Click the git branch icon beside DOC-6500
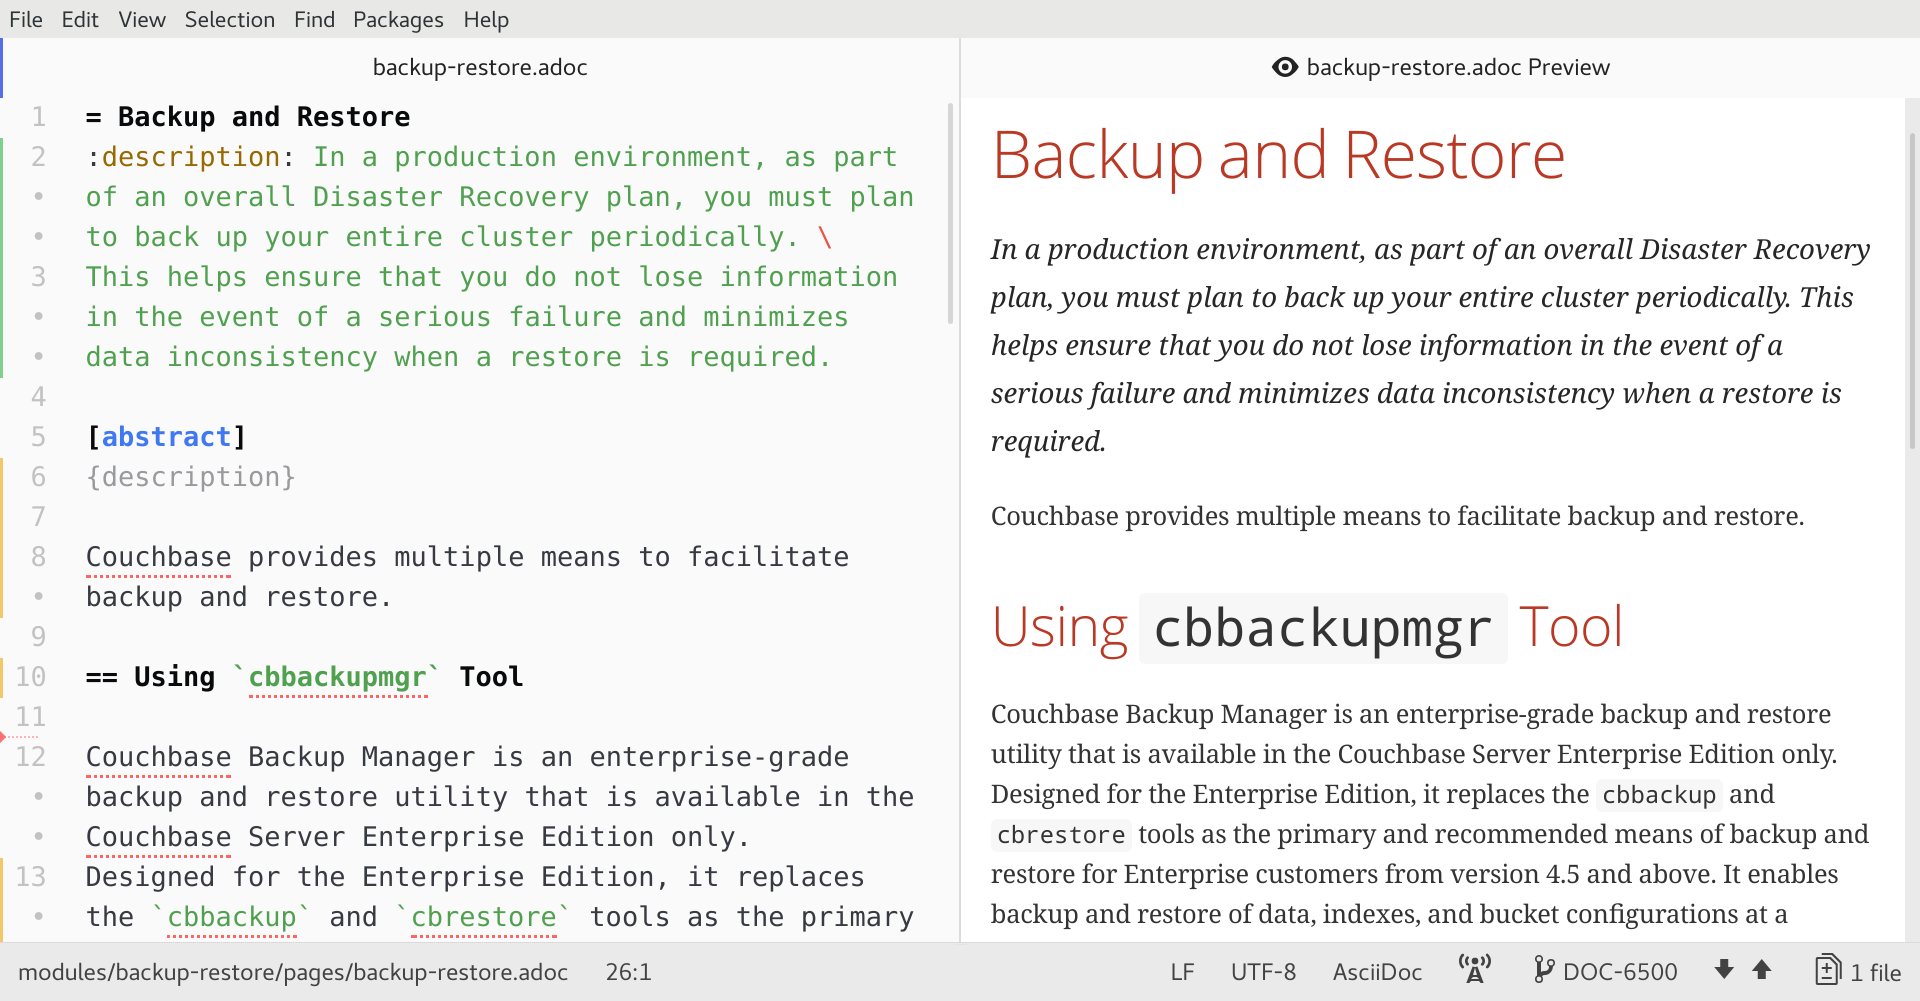The height and width of the screenshot is (1001, 1920). coord(1543,970)
